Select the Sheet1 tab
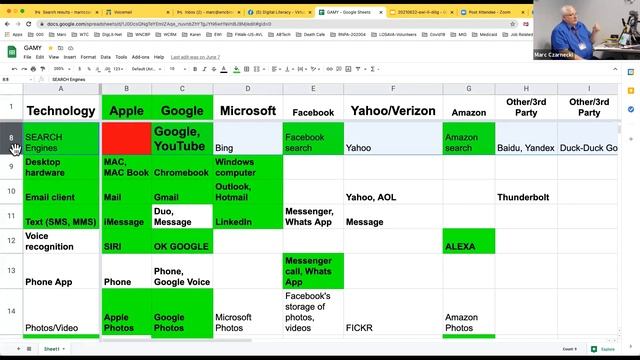 click(x=54, y=349)
